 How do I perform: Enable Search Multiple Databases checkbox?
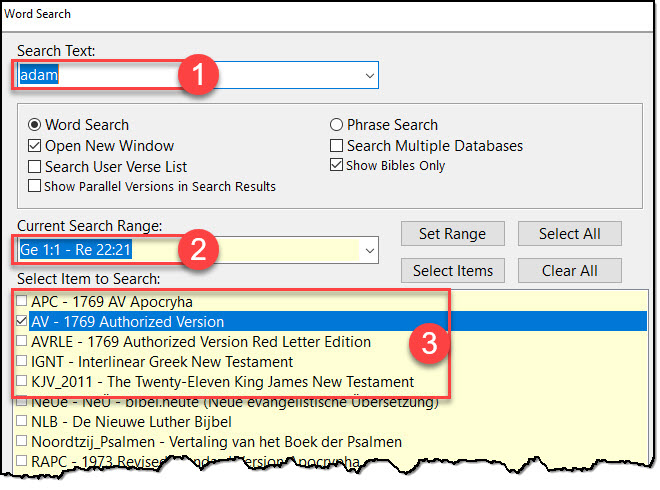tap(336, 146)
